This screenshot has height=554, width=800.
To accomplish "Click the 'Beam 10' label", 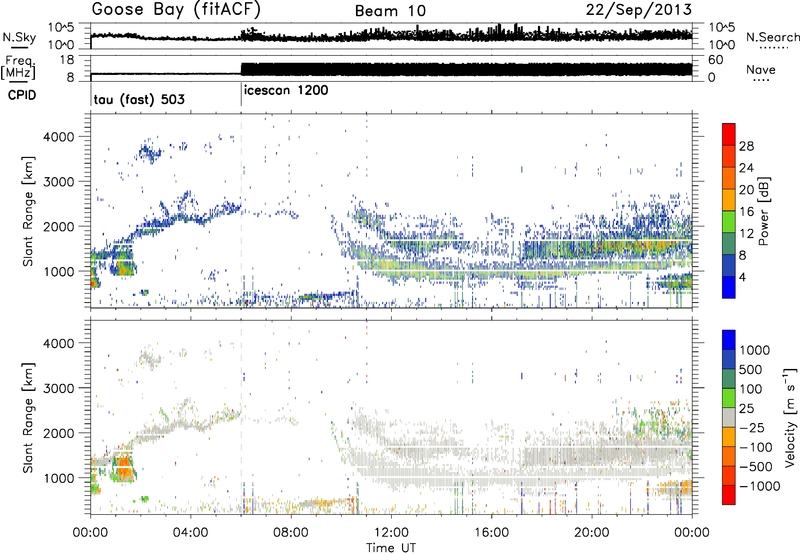I will [x=390, y=11].
